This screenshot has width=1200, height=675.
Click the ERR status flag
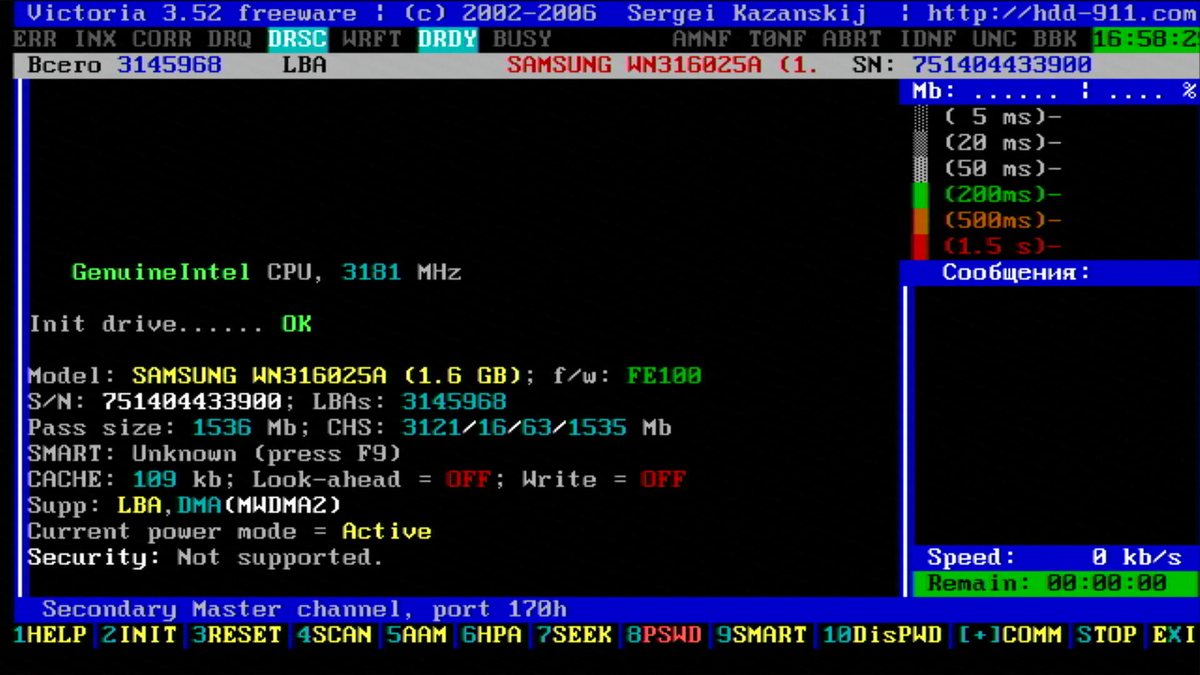[36, 40]
